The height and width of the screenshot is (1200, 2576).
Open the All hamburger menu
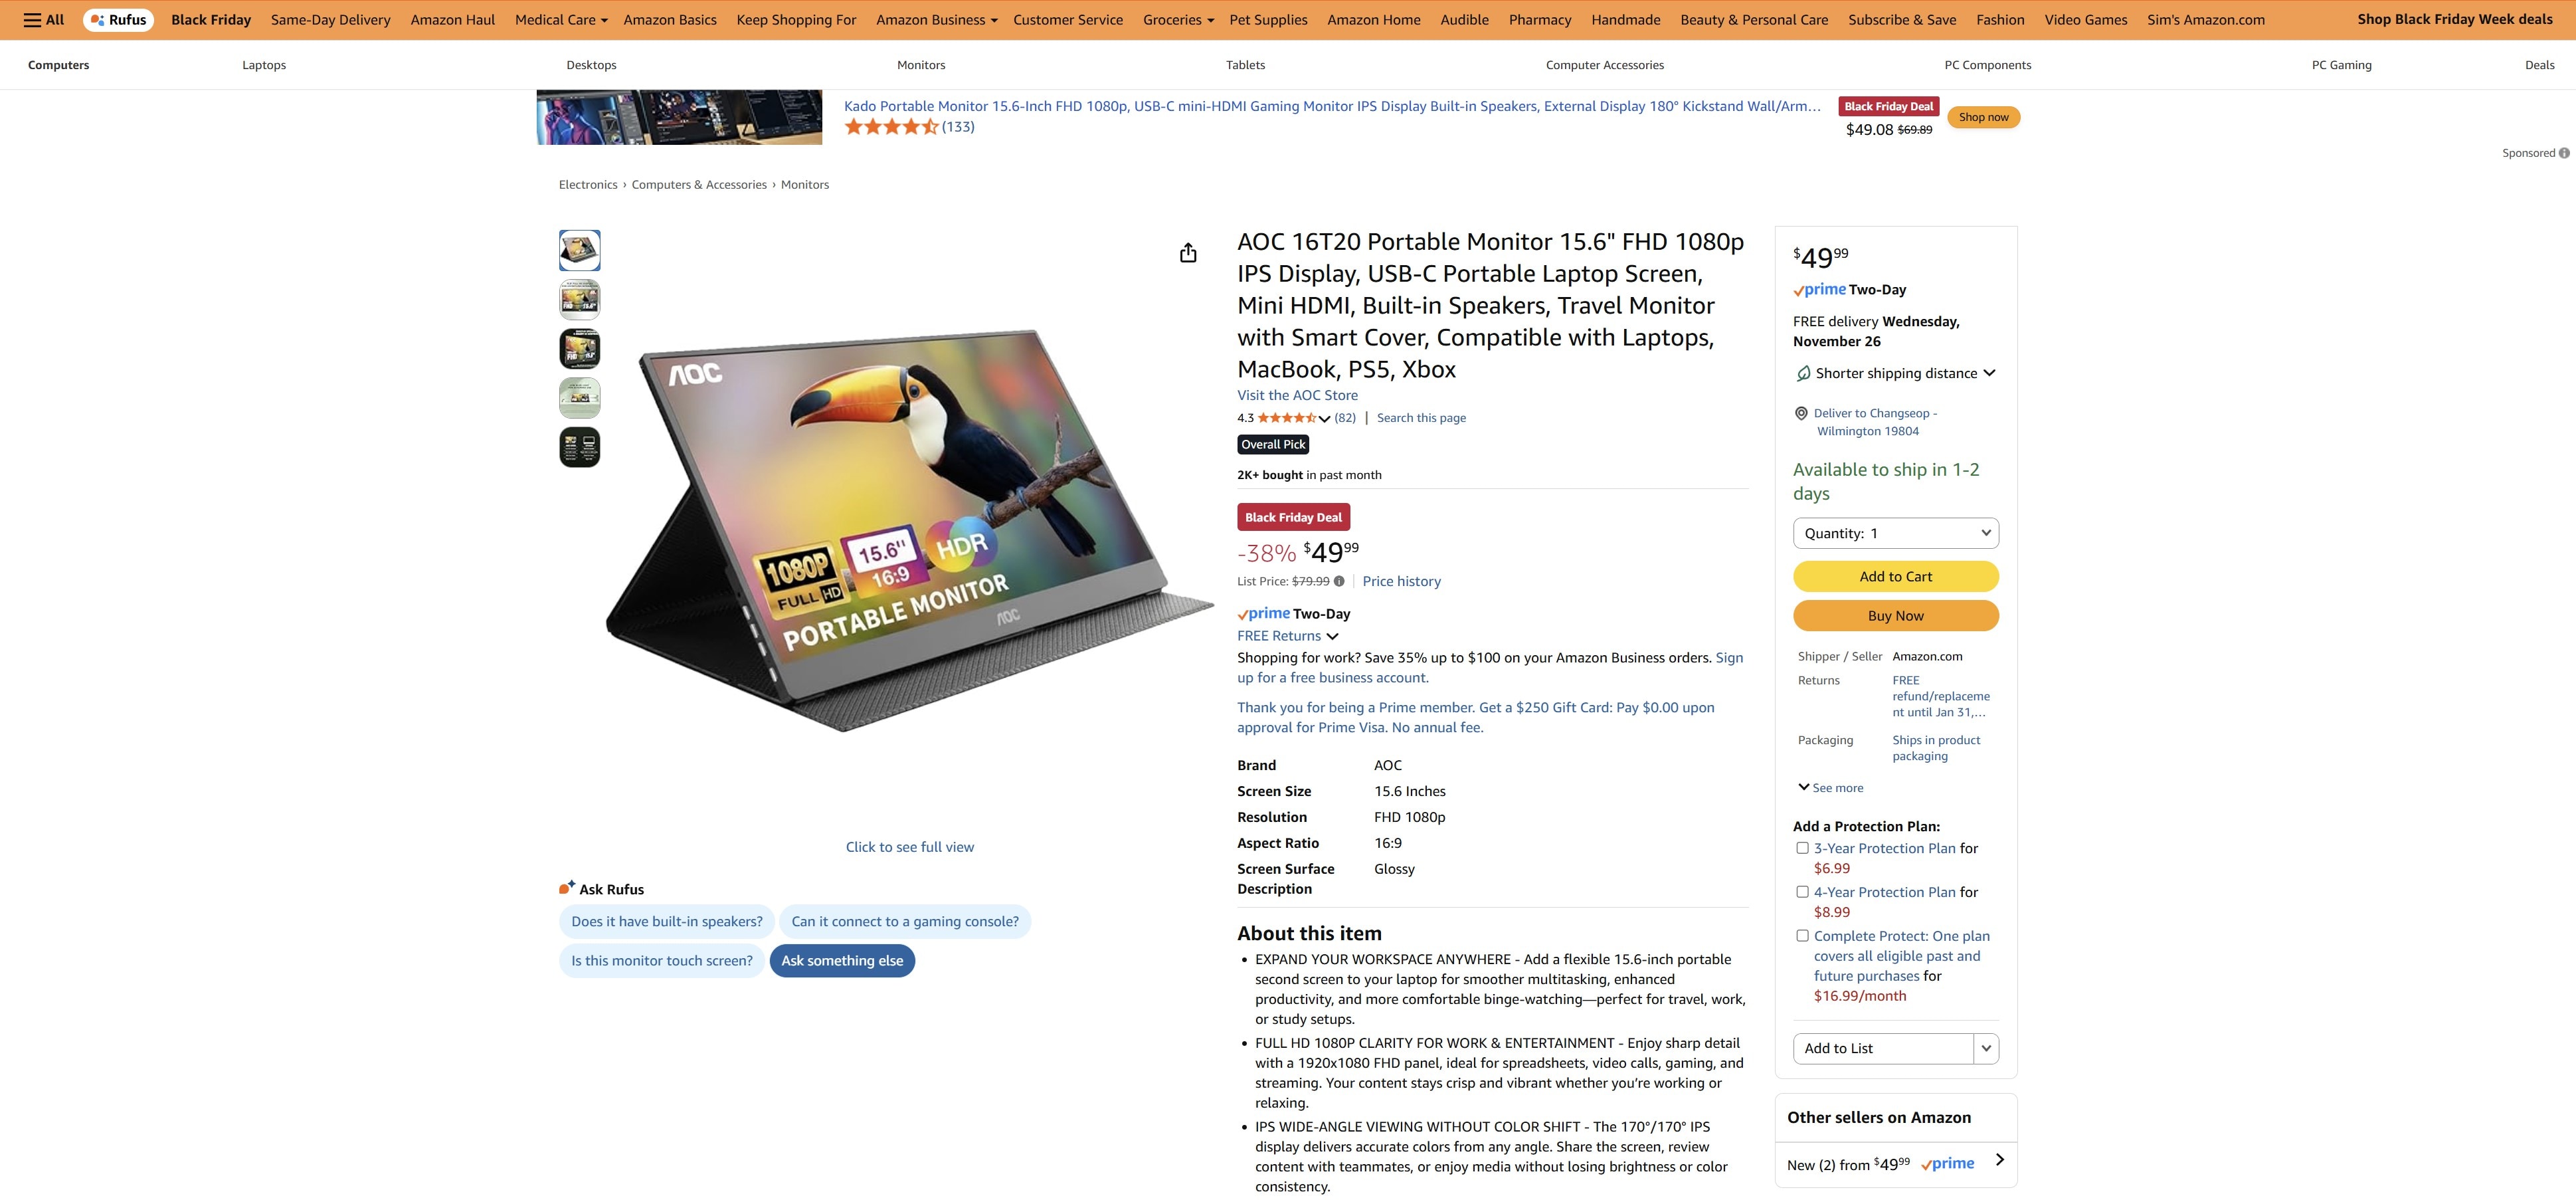[43, 20]
